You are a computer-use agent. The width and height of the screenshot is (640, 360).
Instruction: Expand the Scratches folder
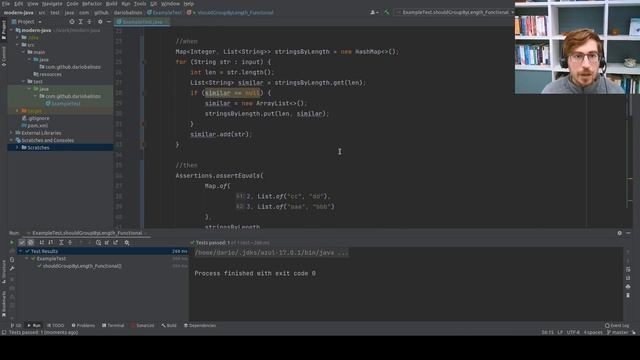(18, 148)
